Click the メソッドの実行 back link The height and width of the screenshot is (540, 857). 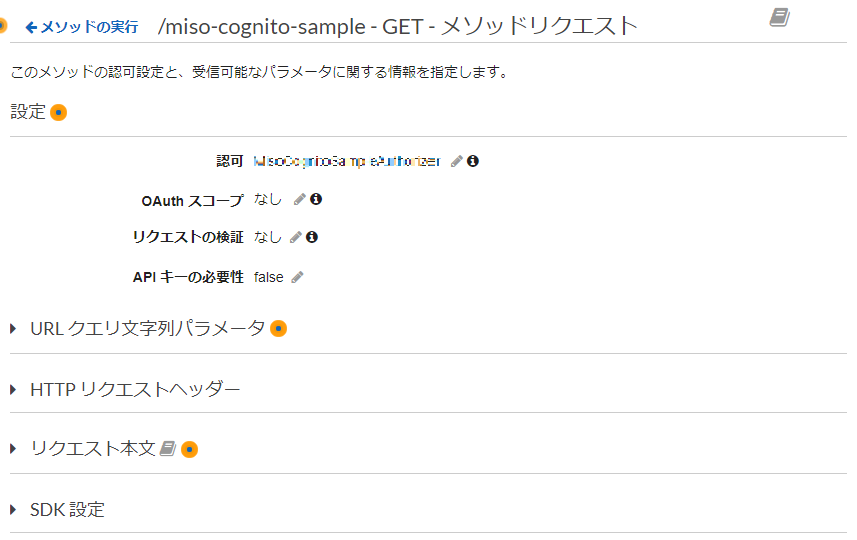82,27
